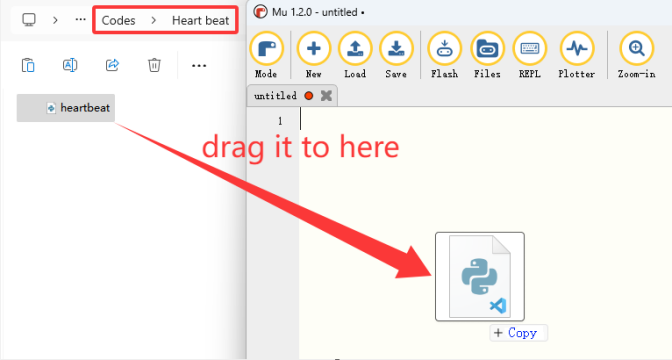Open the Plotter in Mu
The width and height of the screenshot is (672, 360).
(577, 55)
